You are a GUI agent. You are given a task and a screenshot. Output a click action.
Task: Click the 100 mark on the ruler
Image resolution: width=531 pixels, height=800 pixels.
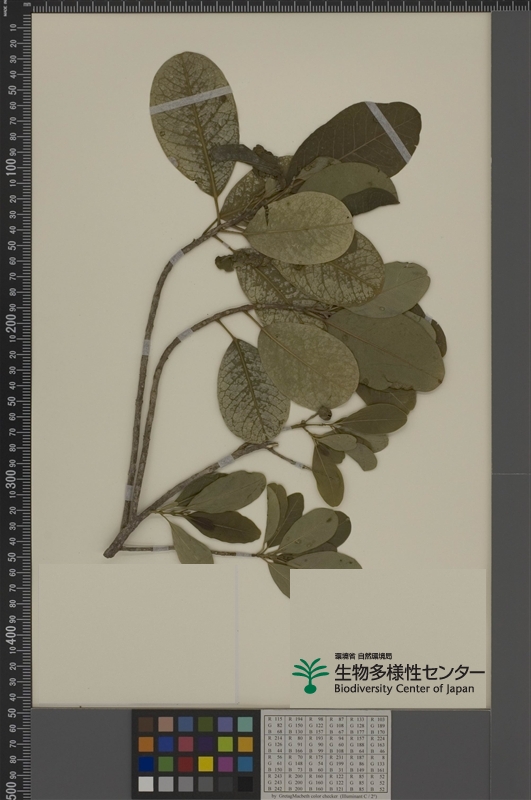pyautogui.click(x=12, y=169)
